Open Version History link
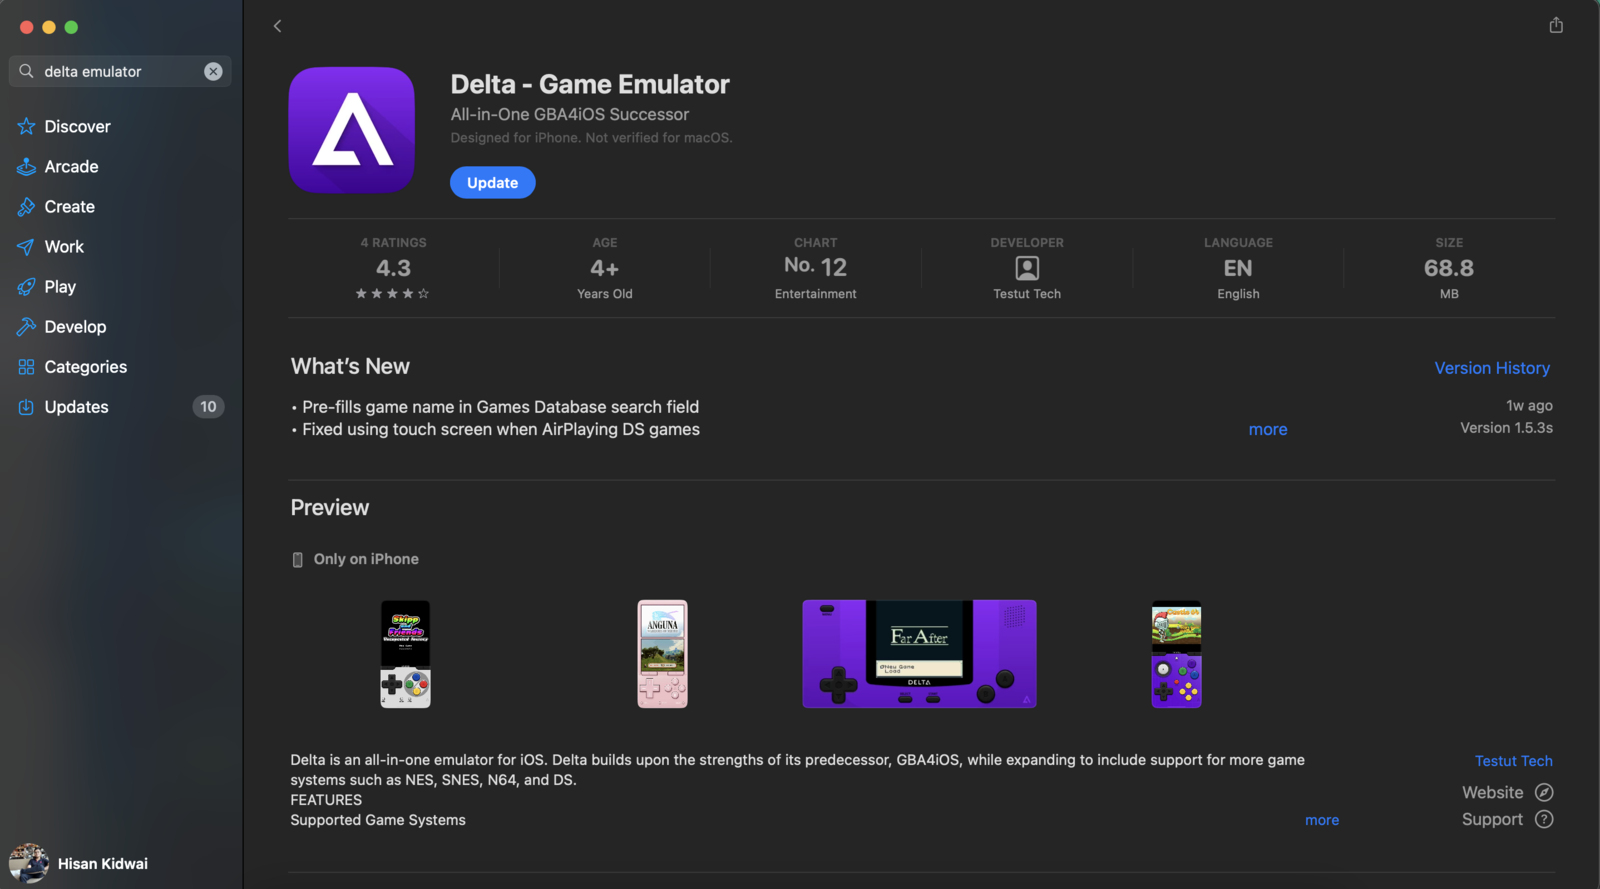The height and width of the screenshot is (889, 1600). pyautogui.click(x=1491, y=368)
